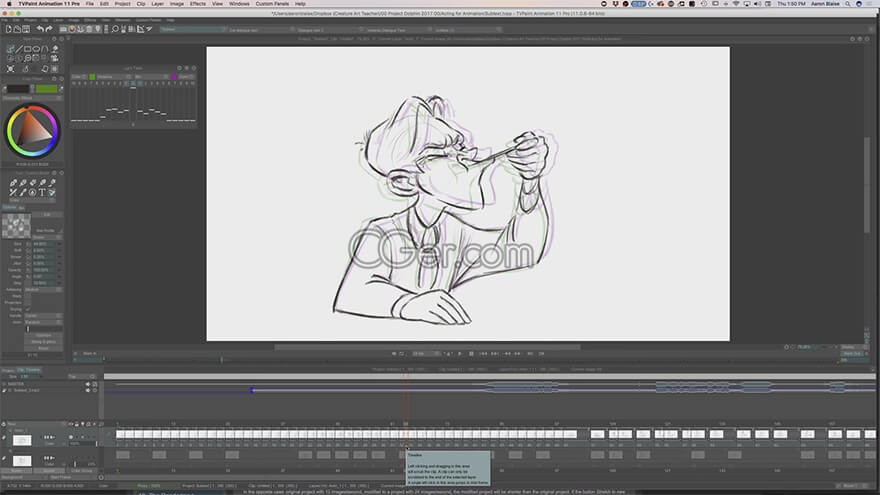Select the rightmost brush of the top row
Screen dimensions: 880x495
pos(52,182)
